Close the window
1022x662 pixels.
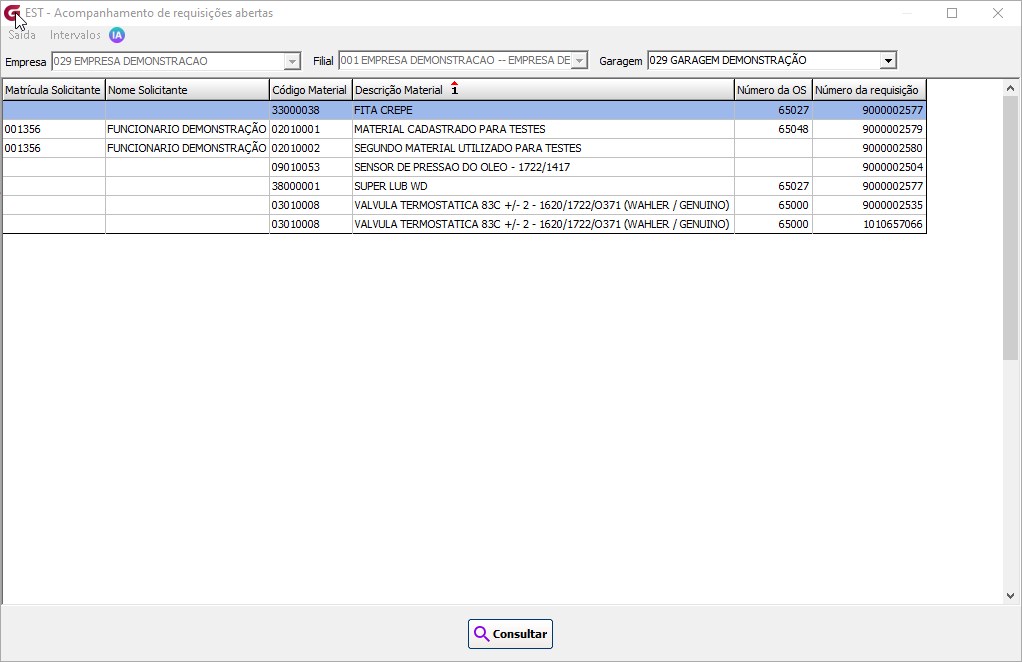coord(997,13)
